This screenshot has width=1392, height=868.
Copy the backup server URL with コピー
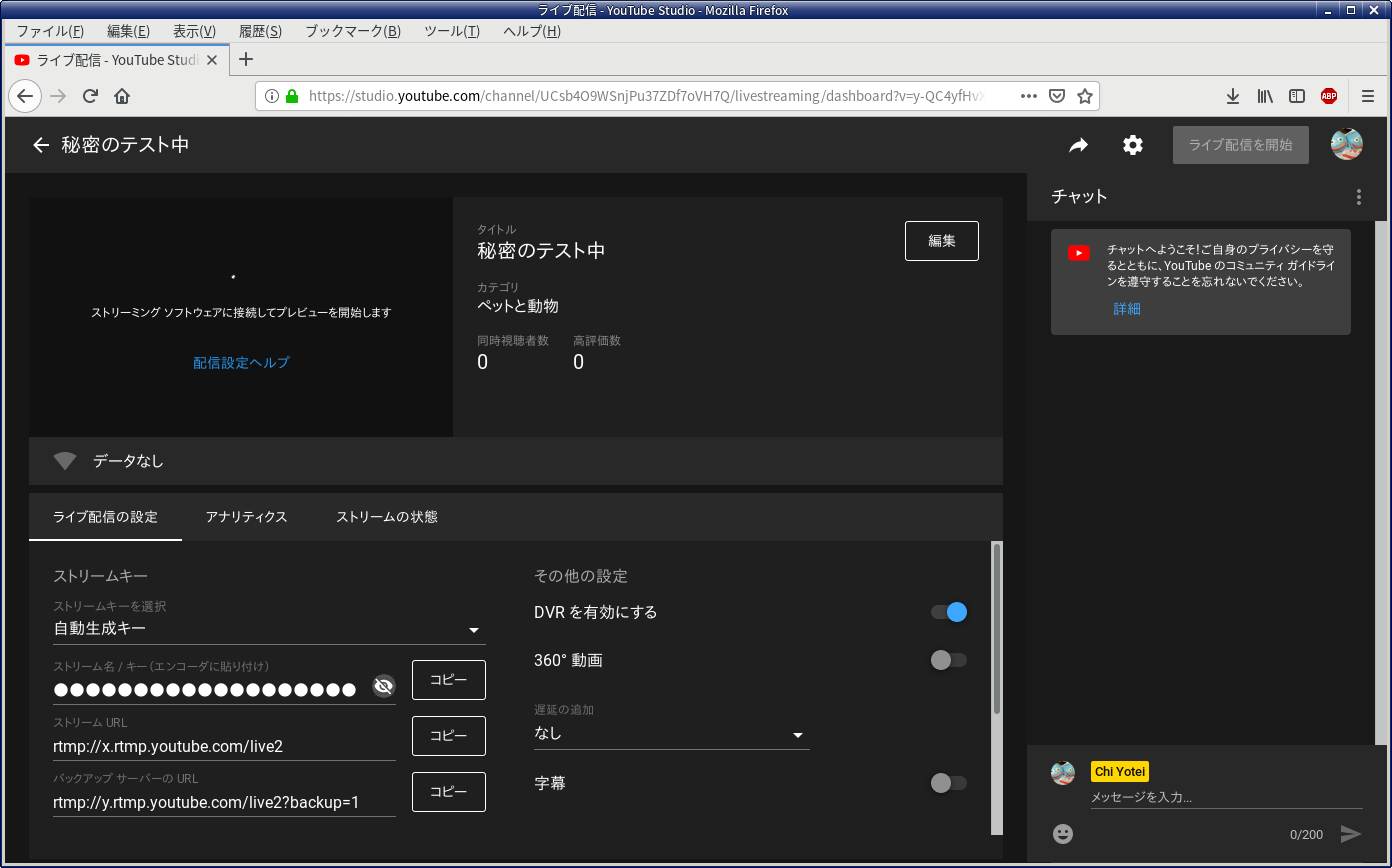(449, 792)
